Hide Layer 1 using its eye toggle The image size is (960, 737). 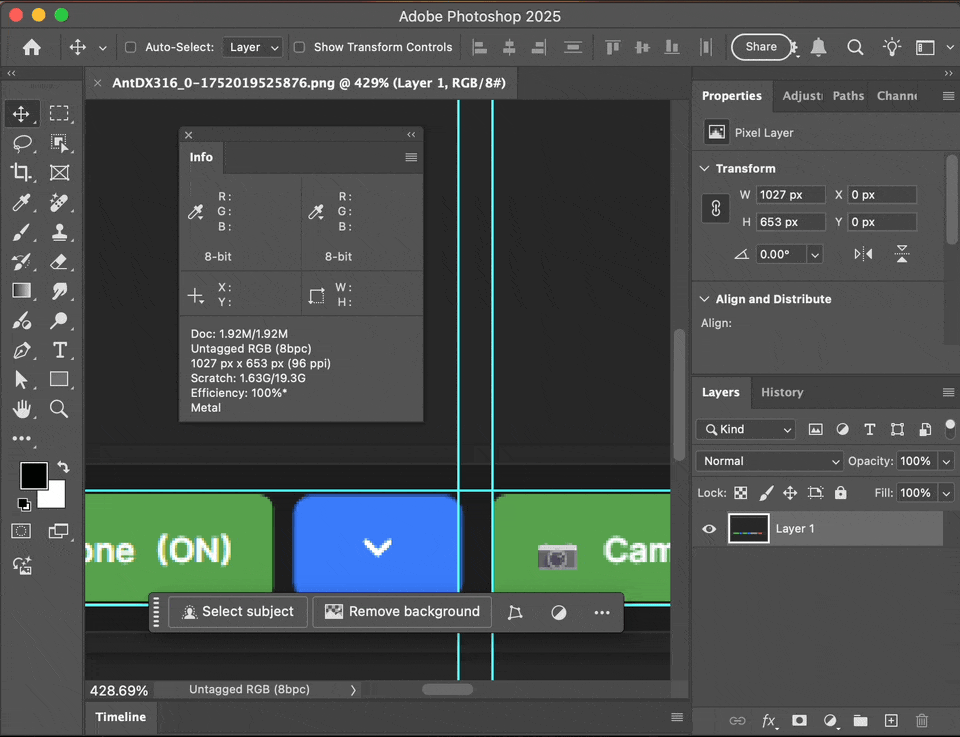point(709,529)
